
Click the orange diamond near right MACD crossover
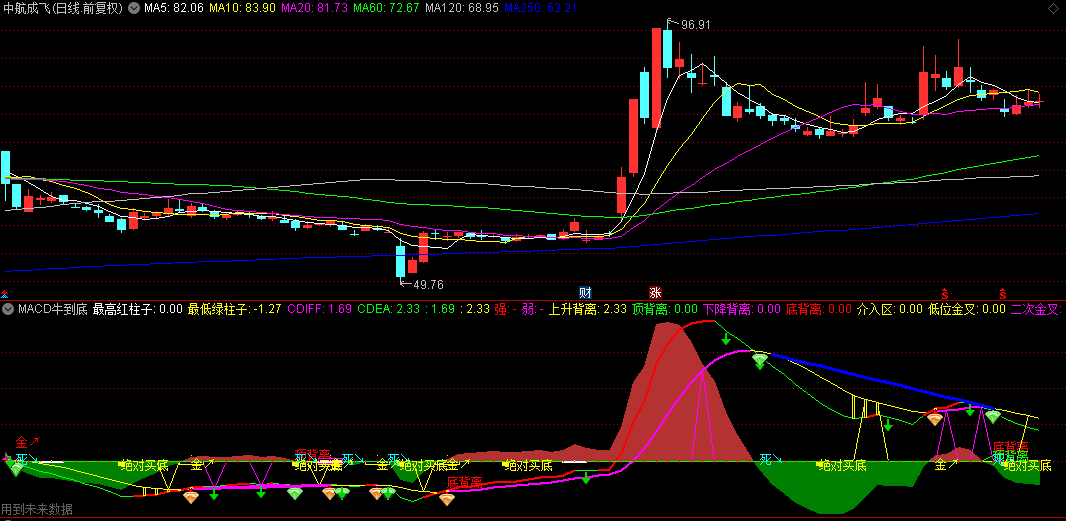[935, 420]
